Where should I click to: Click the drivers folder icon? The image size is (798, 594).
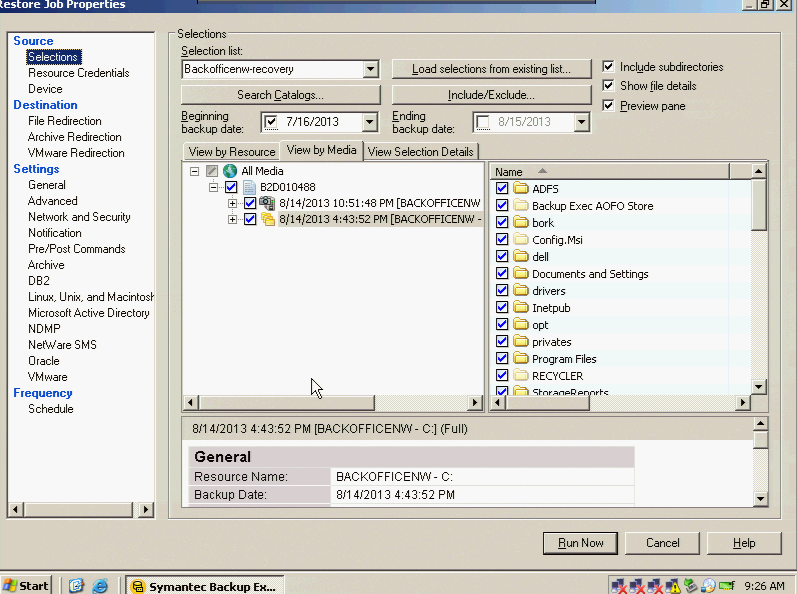(x=521, y=290)
